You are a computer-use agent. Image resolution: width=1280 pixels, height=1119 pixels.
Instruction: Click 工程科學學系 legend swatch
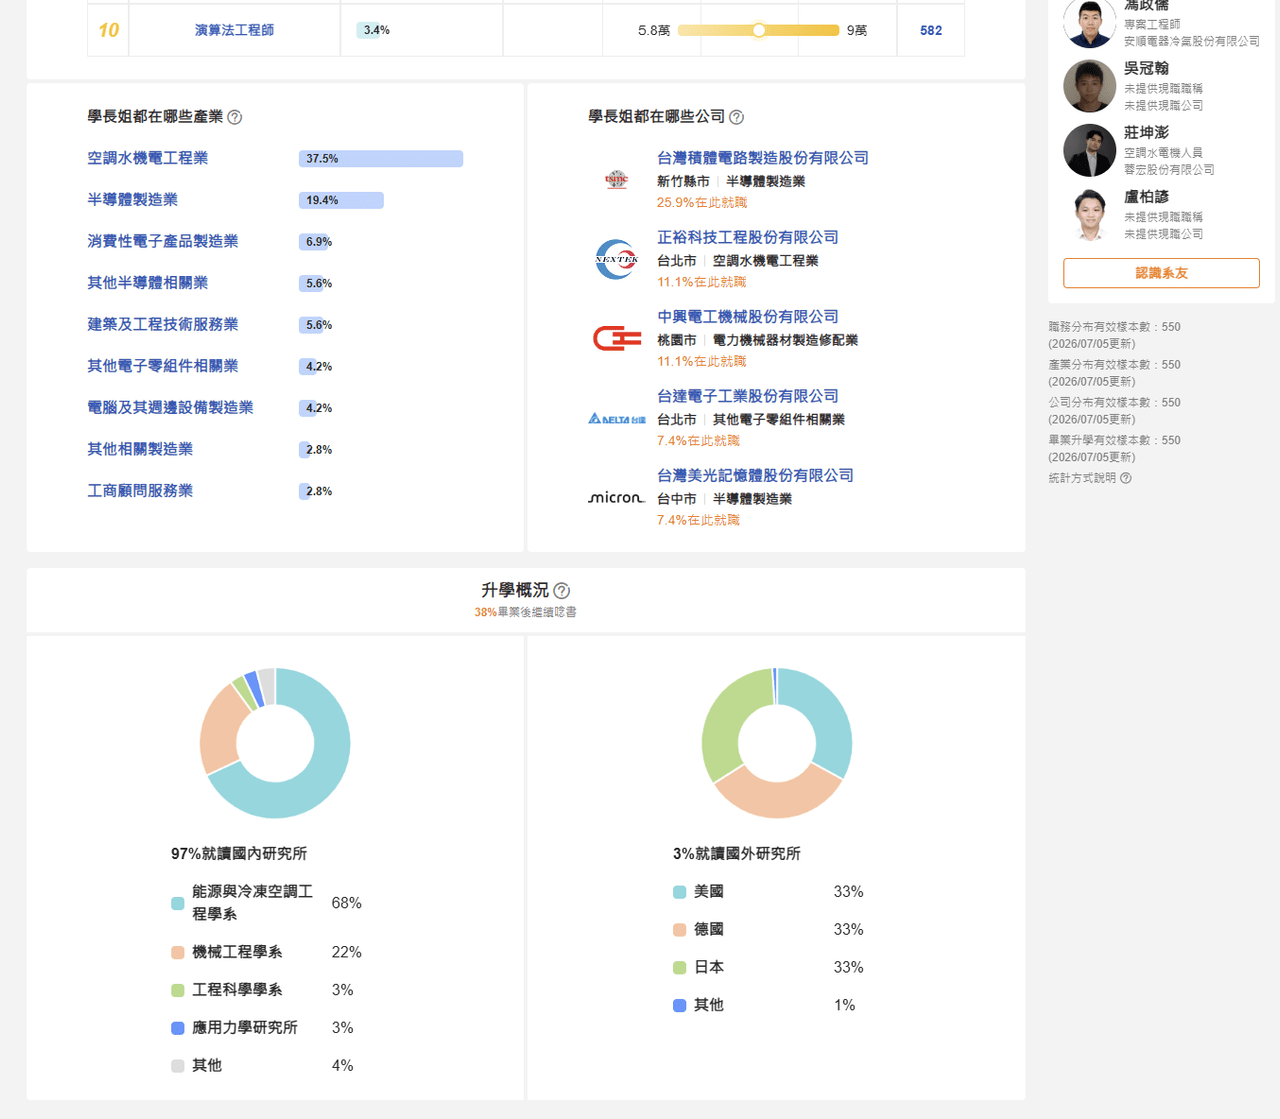[x=178, y=990]
